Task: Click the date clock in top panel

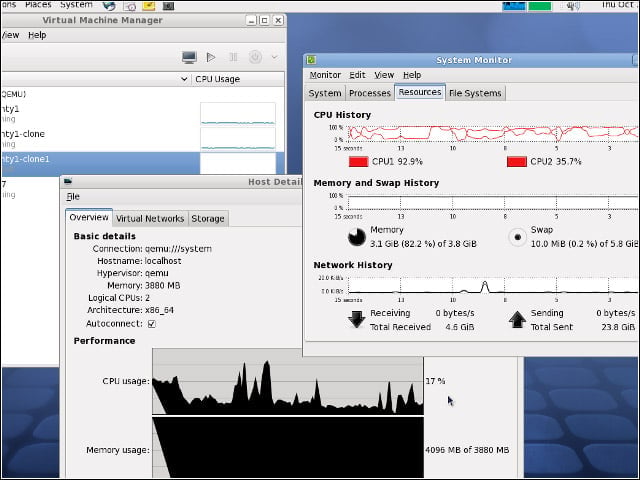Action: pos(618,5)
